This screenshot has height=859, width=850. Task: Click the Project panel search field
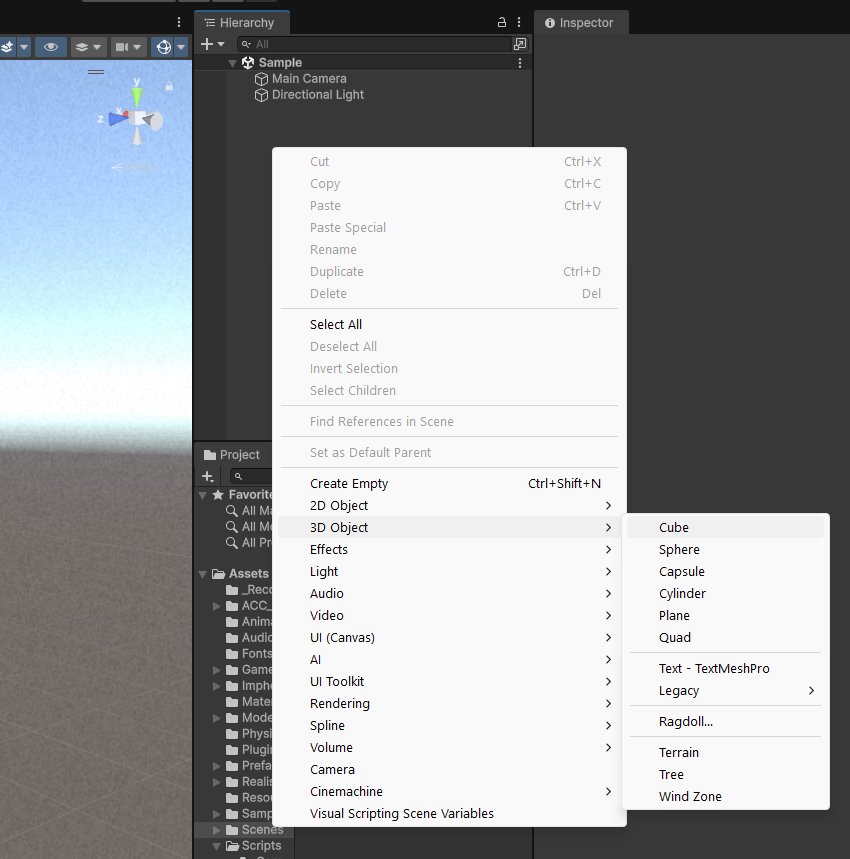pos(251,476)
